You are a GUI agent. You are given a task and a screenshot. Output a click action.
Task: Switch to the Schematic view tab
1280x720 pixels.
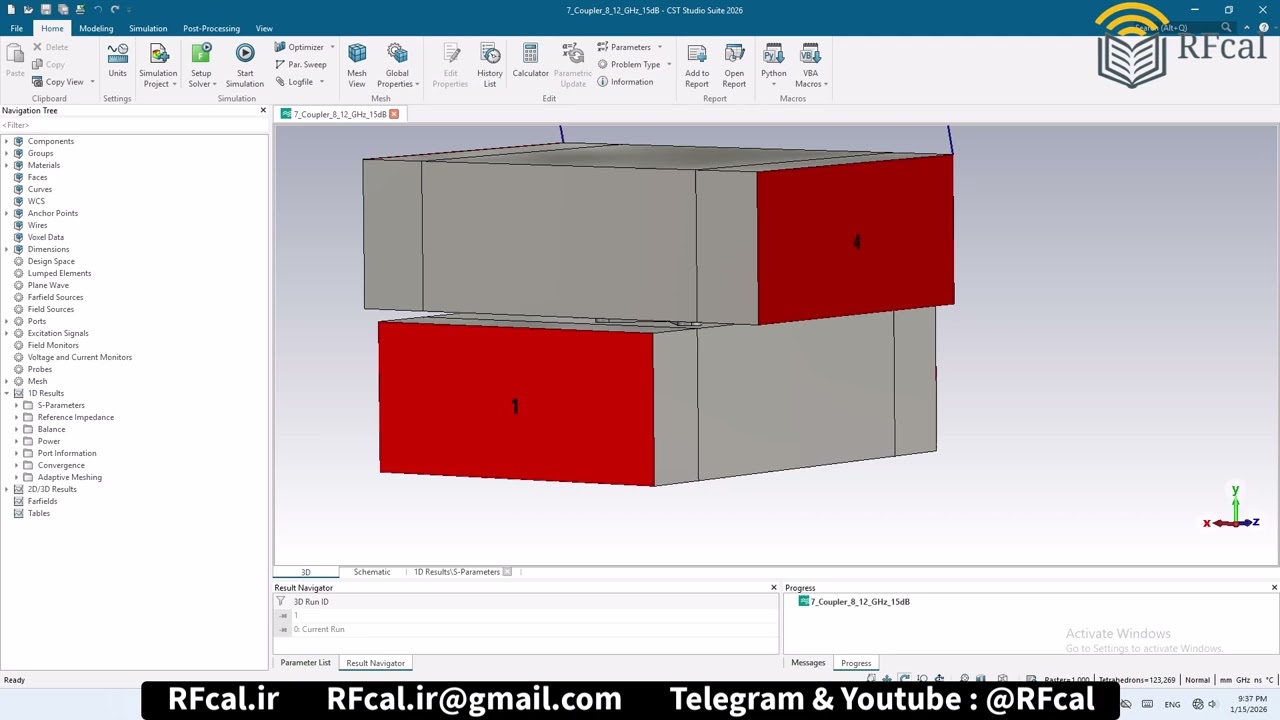coord(372,572)
